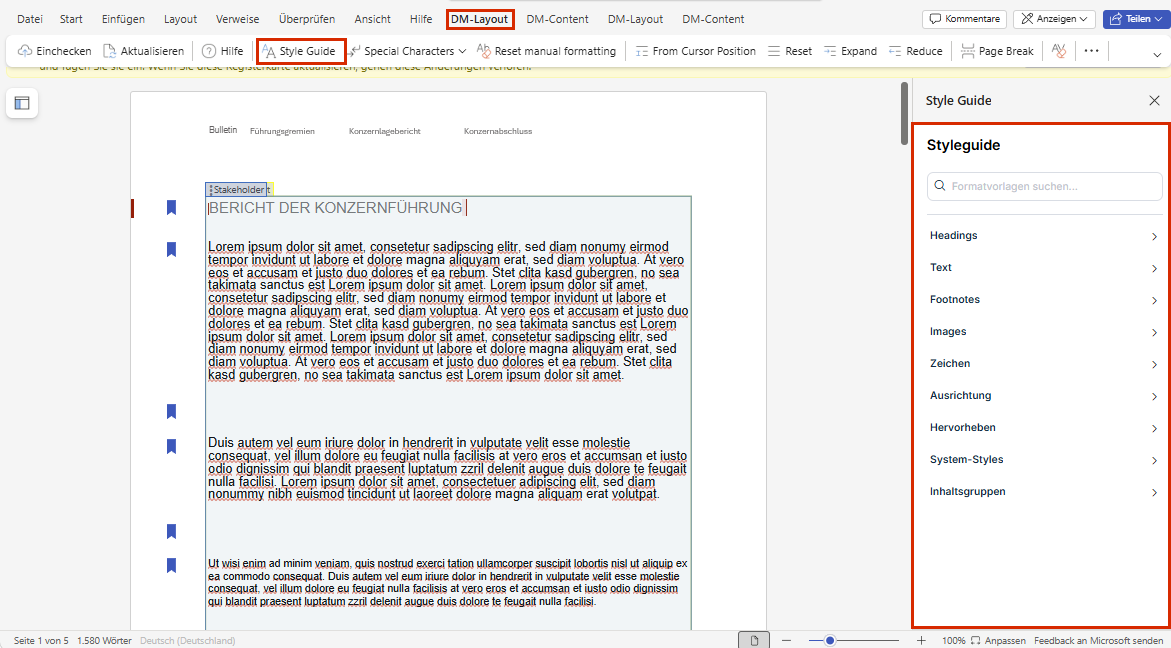The width and height of the screenshot is (1171, 648).
Task: Open the Anzeigen mode dropdown
Action: (1054, 19)
